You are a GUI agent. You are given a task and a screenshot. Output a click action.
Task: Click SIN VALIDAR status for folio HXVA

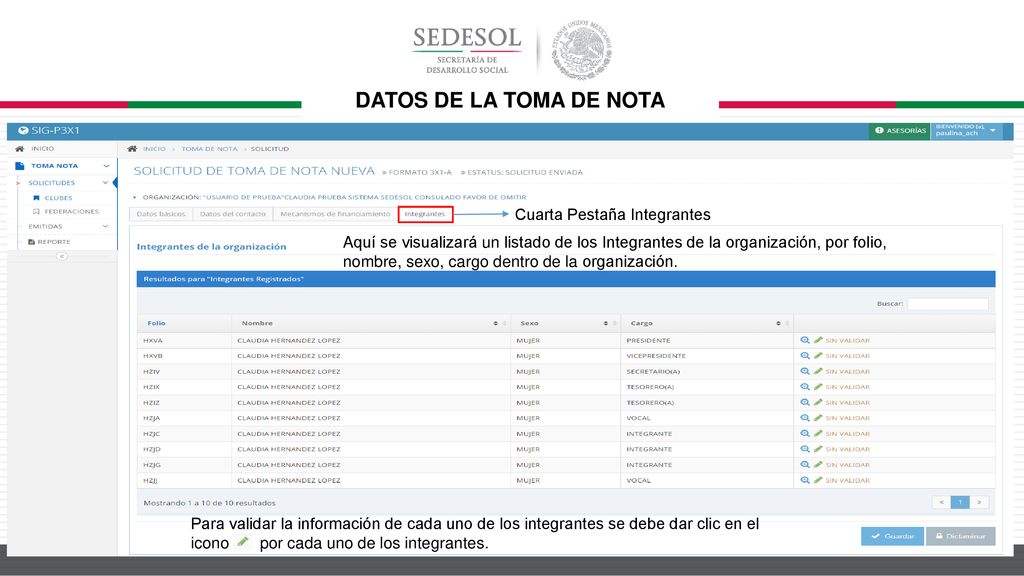pyautogui.click(x=848, y=340)
